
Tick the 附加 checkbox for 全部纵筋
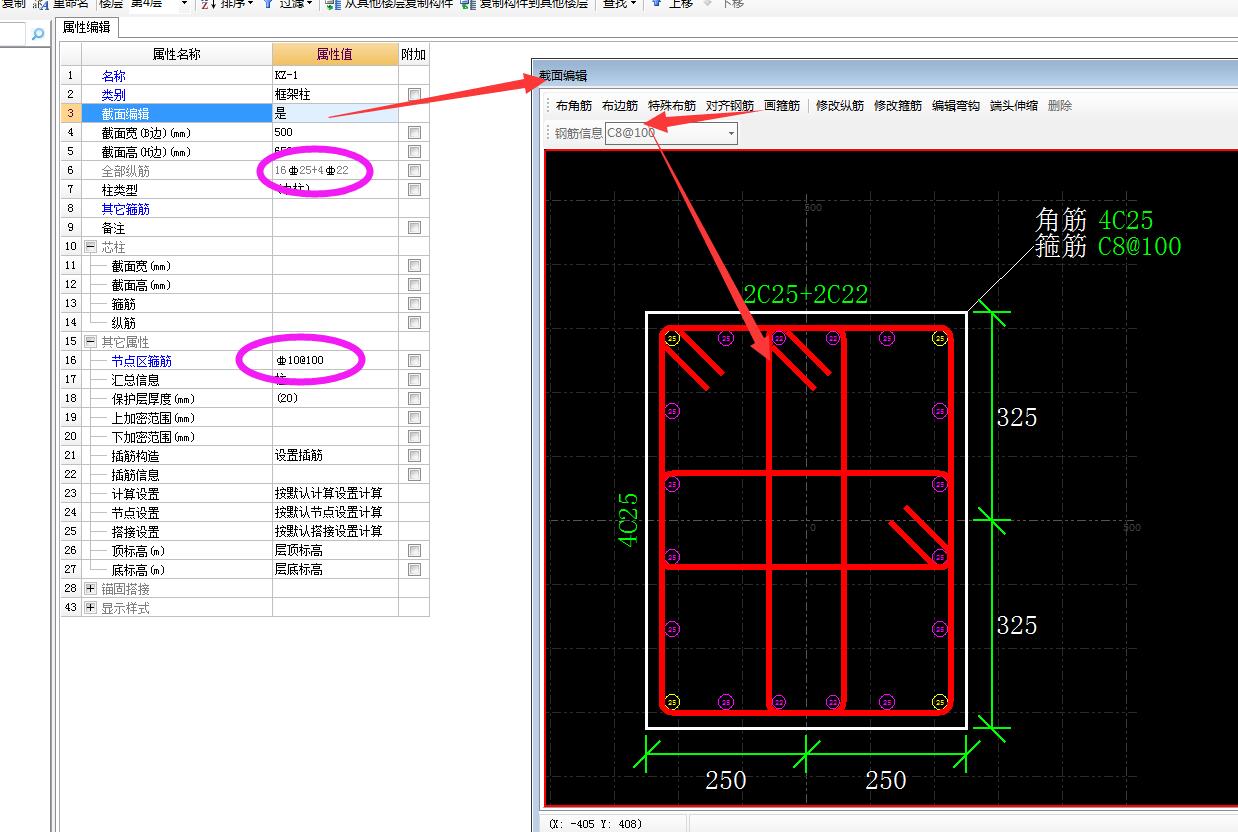click(x=414, y=170)
